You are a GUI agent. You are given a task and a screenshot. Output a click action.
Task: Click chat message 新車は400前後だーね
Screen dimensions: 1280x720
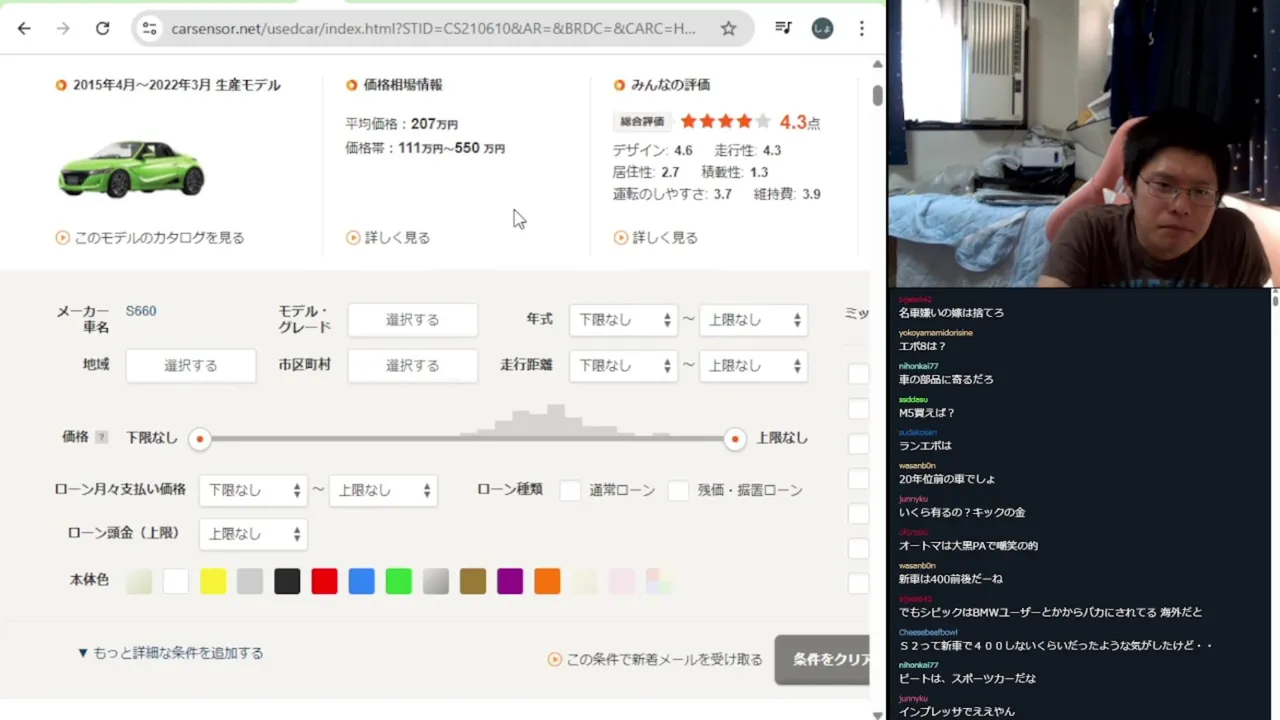[x=950, y=579]
